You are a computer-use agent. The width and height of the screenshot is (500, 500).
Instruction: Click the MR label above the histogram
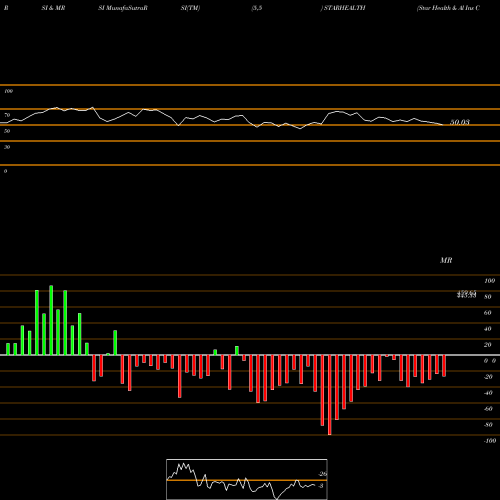pyautogui.click(x=446, y=260)
